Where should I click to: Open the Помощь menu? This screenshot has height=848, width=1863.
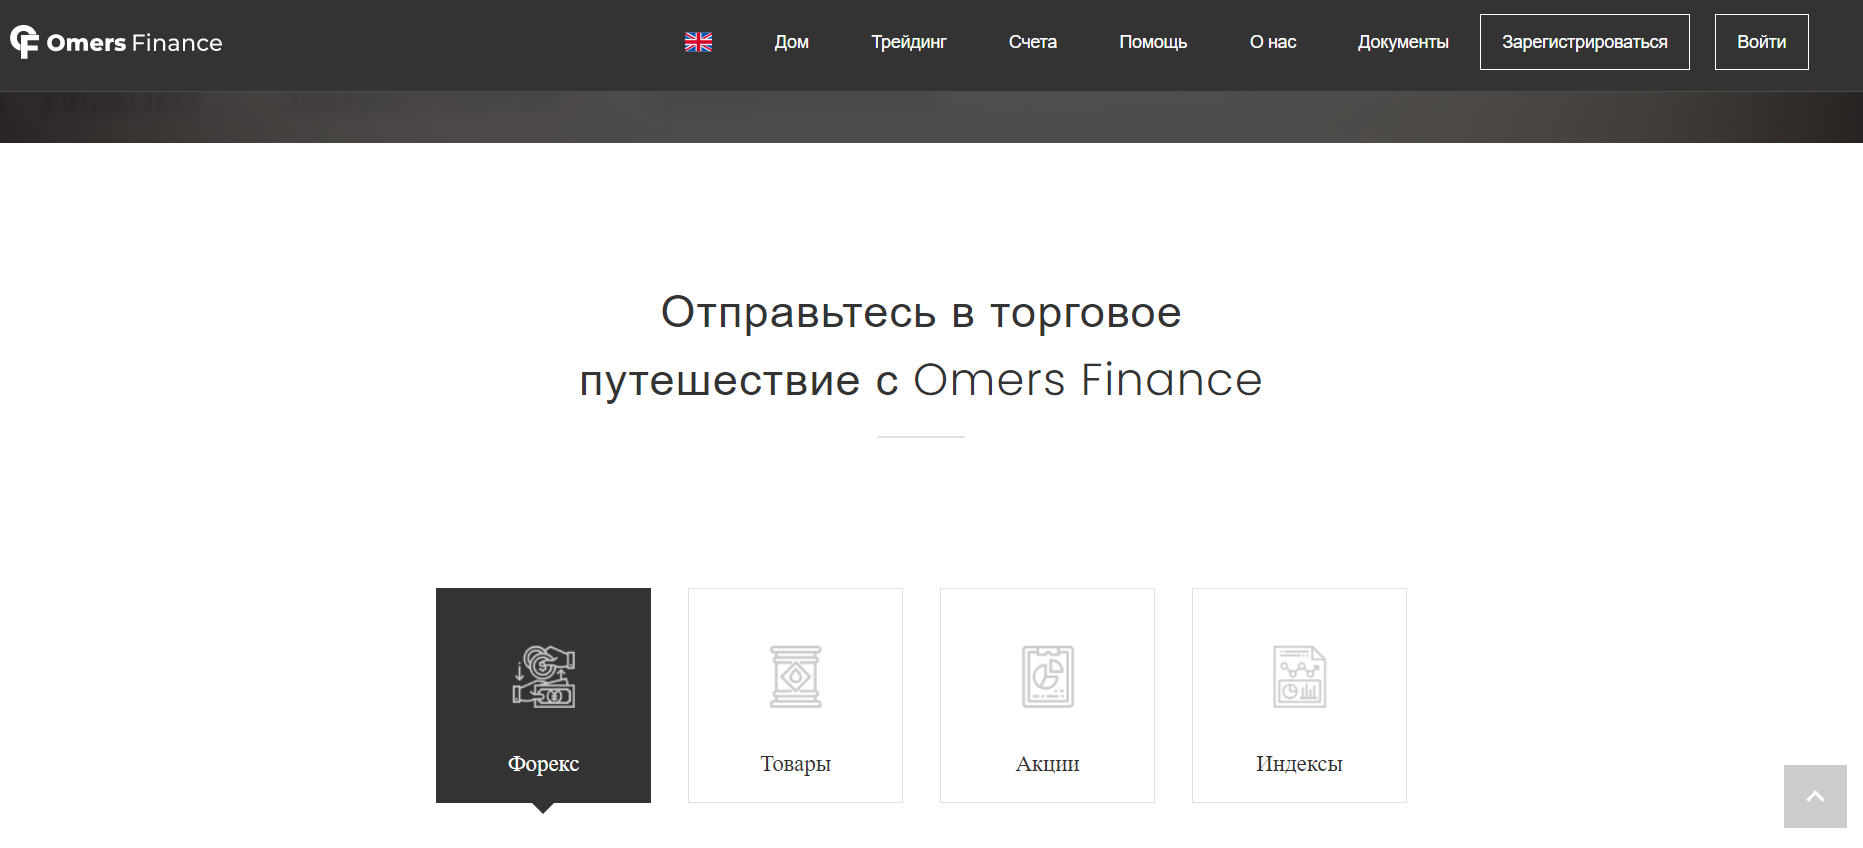[1153, 42]
